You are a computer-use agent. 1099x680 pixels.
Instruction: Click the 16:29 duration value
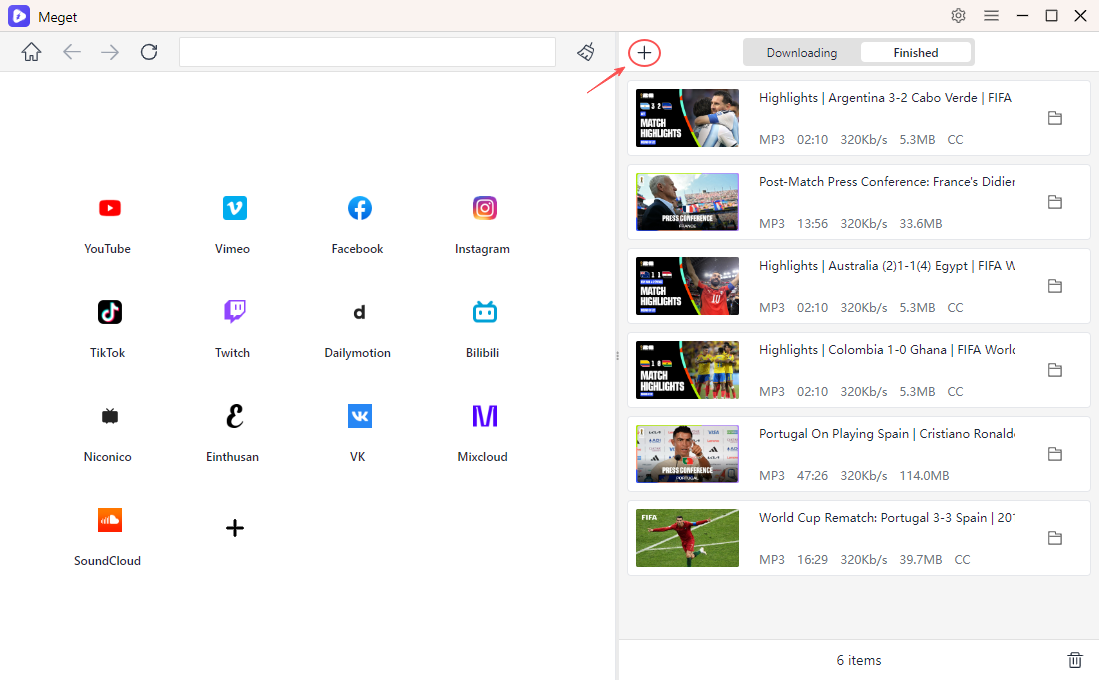point(812,560)
